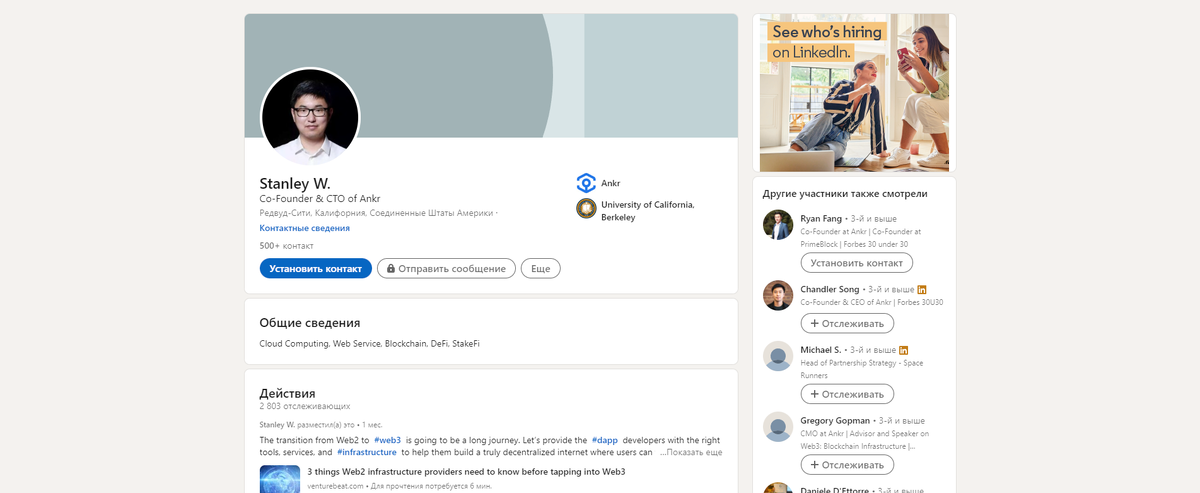Follow the #dapp hashtag link
Viewport: 1200px width, 493px height.
(604, 440)
